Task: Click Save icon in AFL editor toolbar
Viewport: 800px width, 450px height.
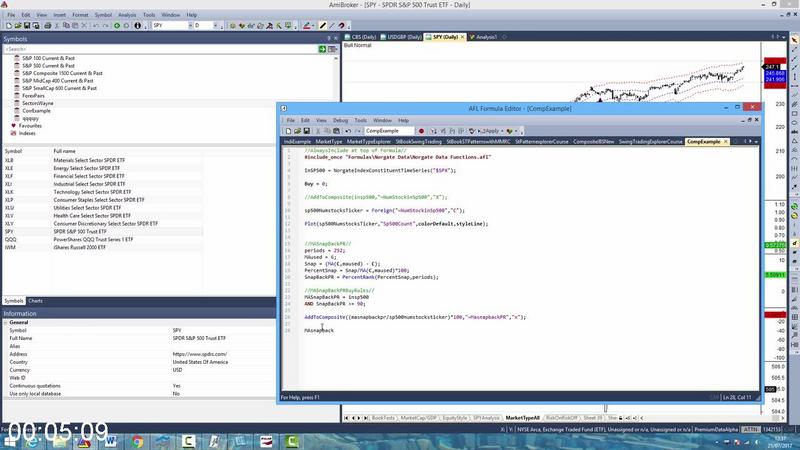Action: (307, 131)
